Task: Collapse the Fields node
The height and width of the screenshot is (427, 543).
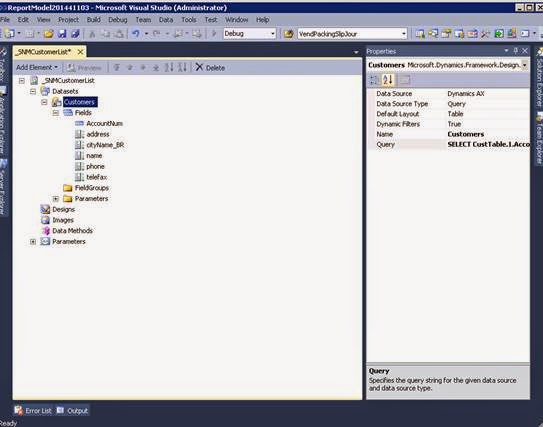Action: 56,113
